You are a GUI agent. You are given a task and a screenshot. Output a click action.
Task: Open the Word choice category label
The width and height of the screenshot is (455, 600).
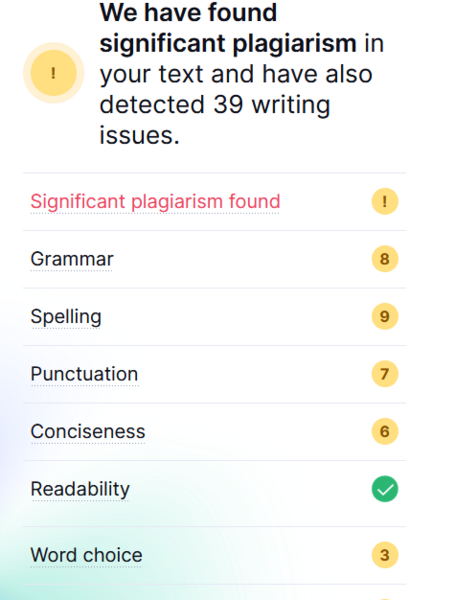[x=86, y=555]
